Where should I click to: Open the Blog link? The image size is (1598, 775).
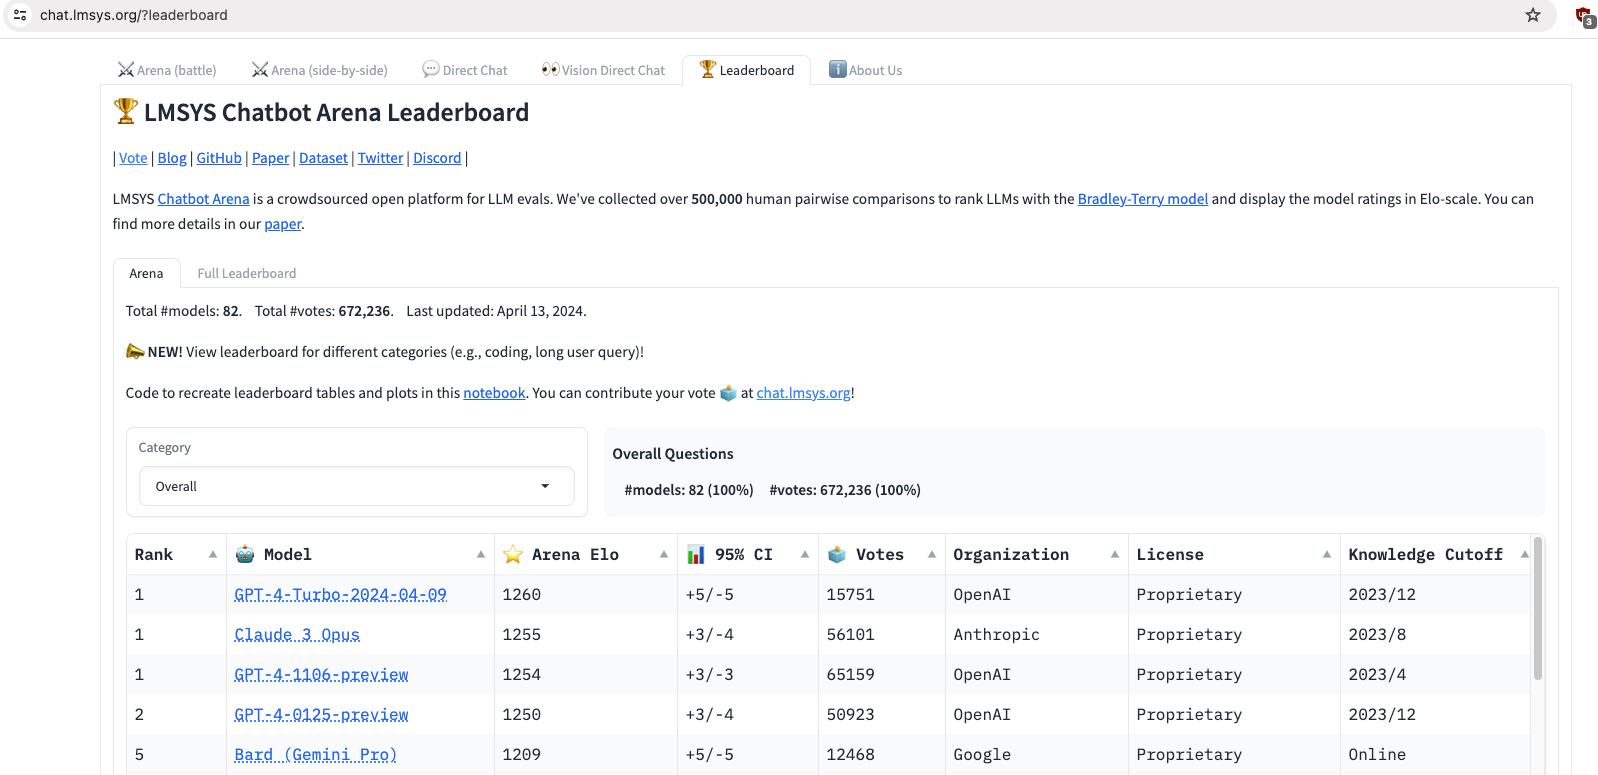(x=172, y=158)
